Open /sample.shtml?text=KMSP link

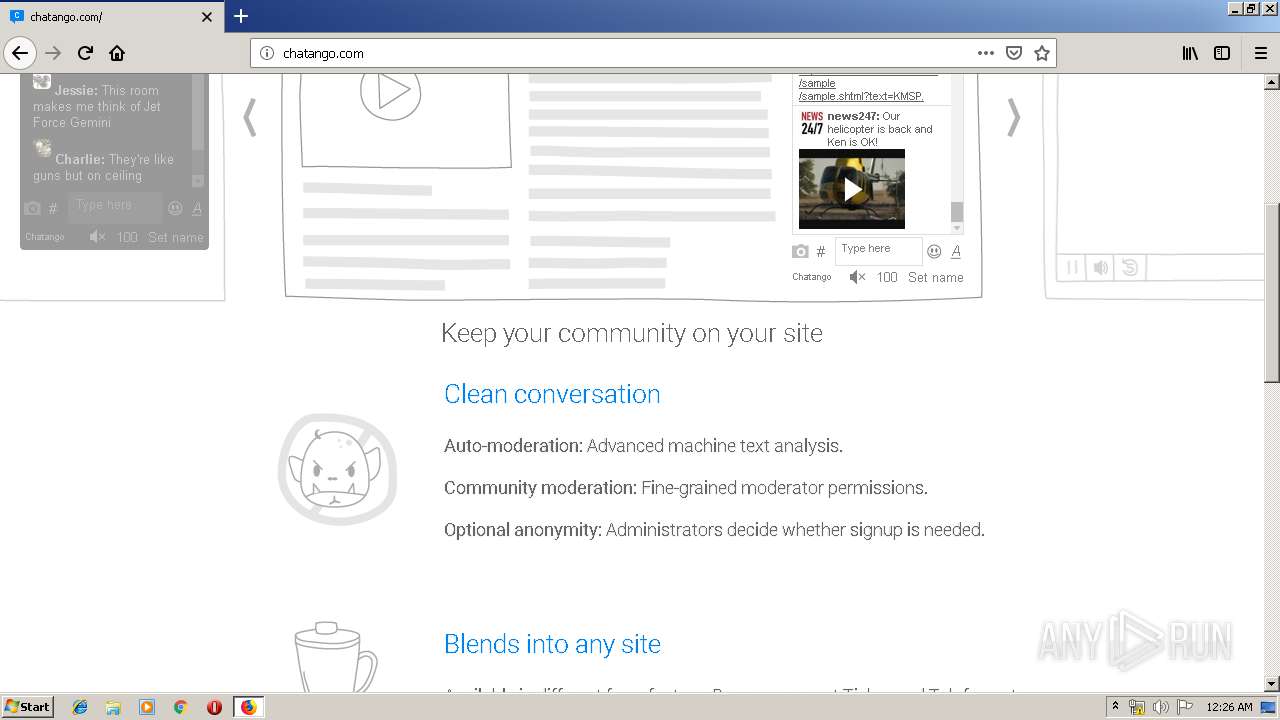[x=860, y=96]
